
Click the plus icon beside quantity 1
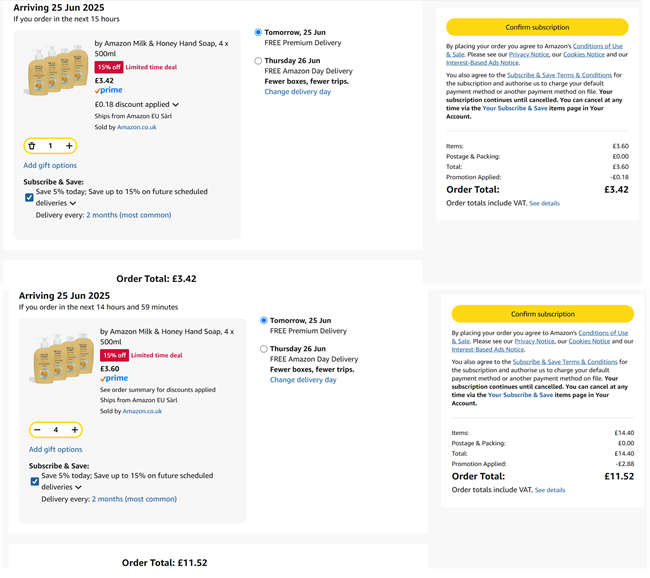point(69,146)
